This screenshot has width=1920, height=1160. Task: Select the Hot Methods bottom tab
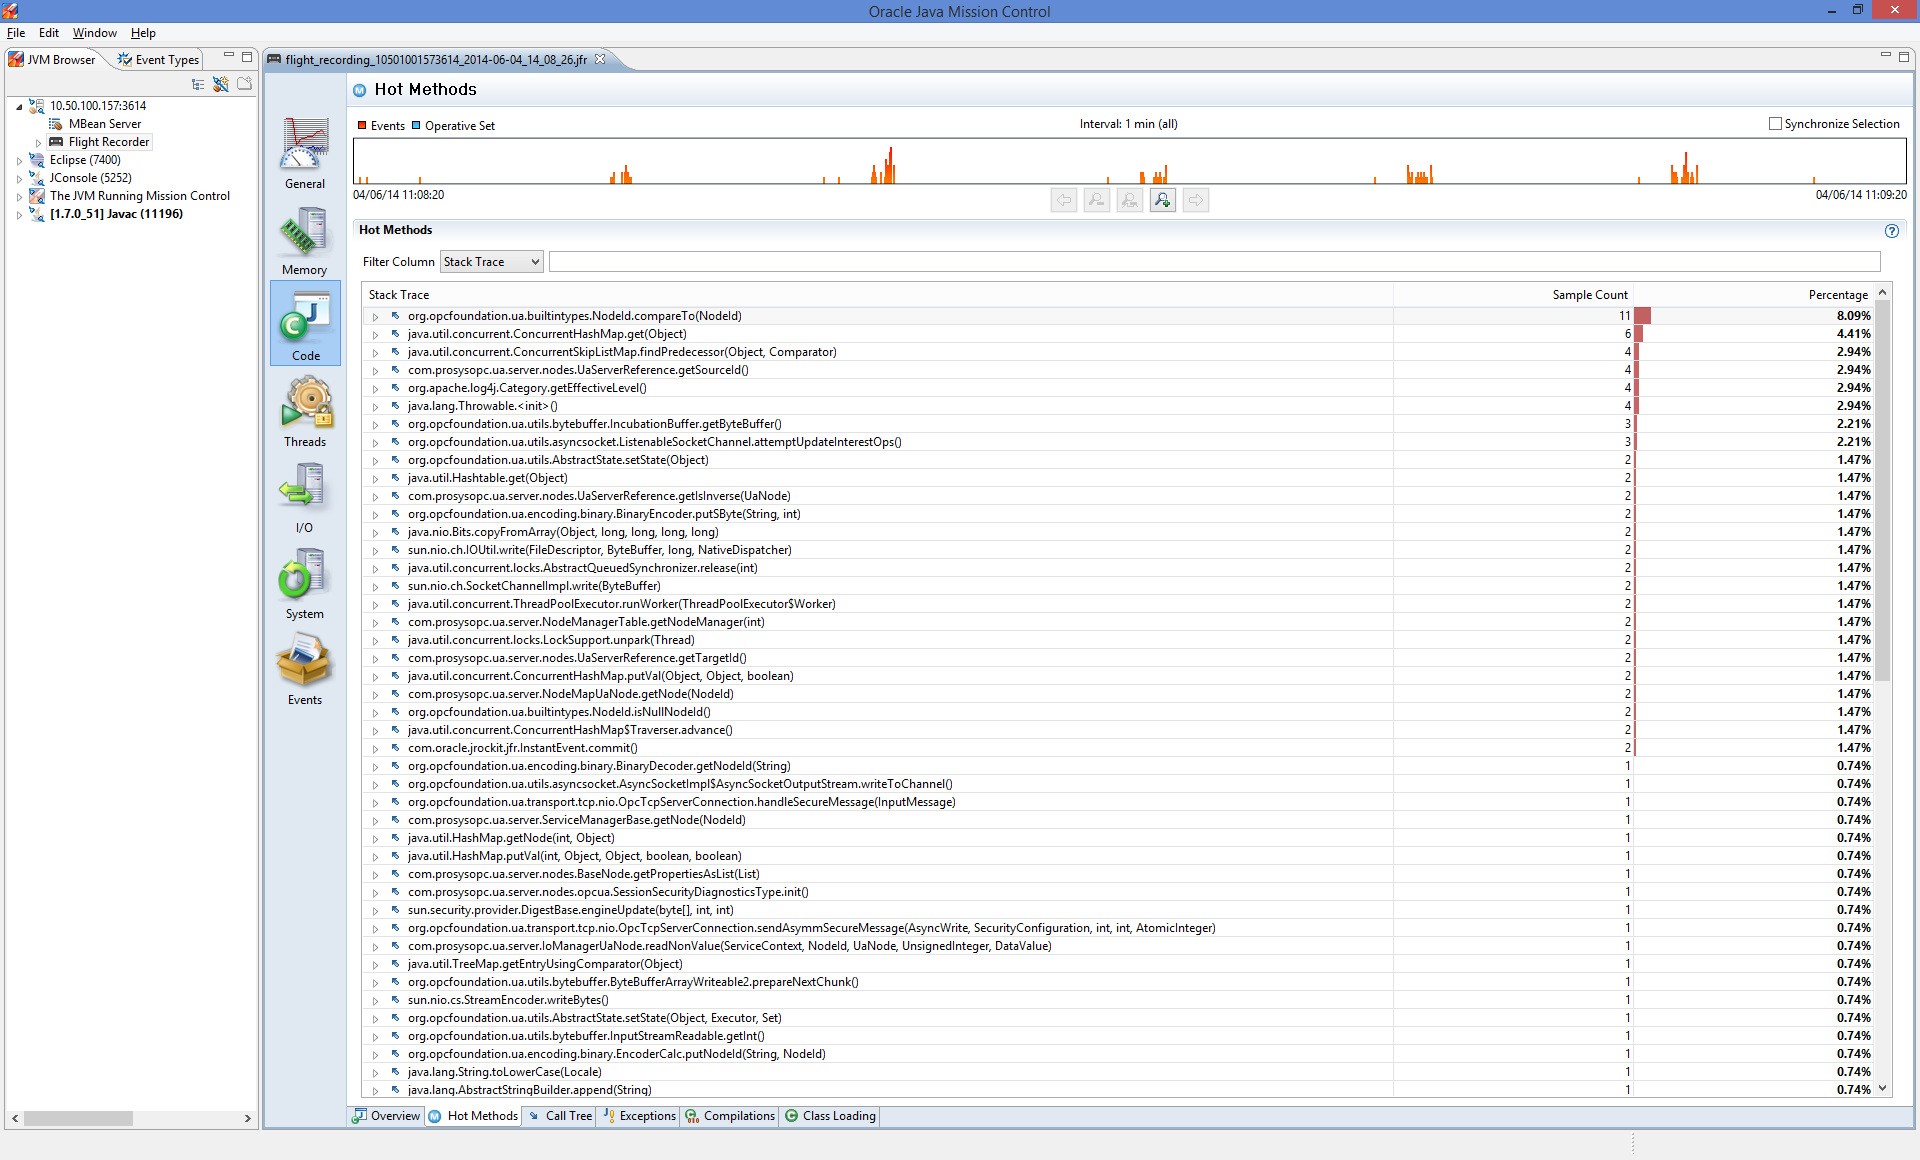[473, 1116]
